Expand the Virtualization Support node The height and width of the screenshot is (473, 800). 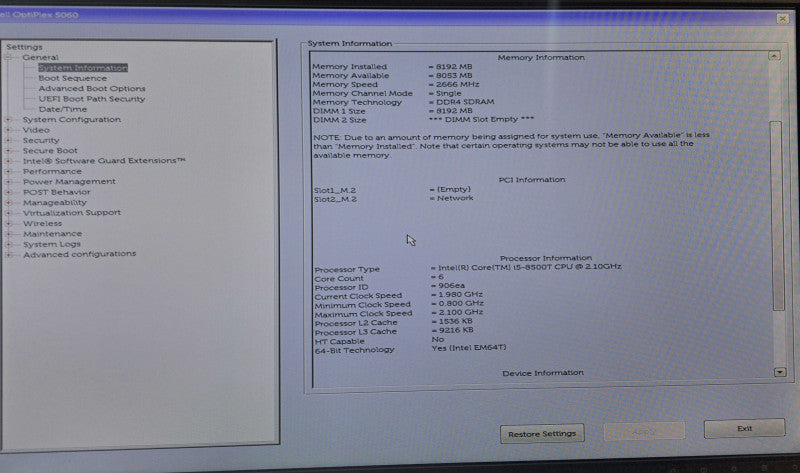(x=8, y=213)
